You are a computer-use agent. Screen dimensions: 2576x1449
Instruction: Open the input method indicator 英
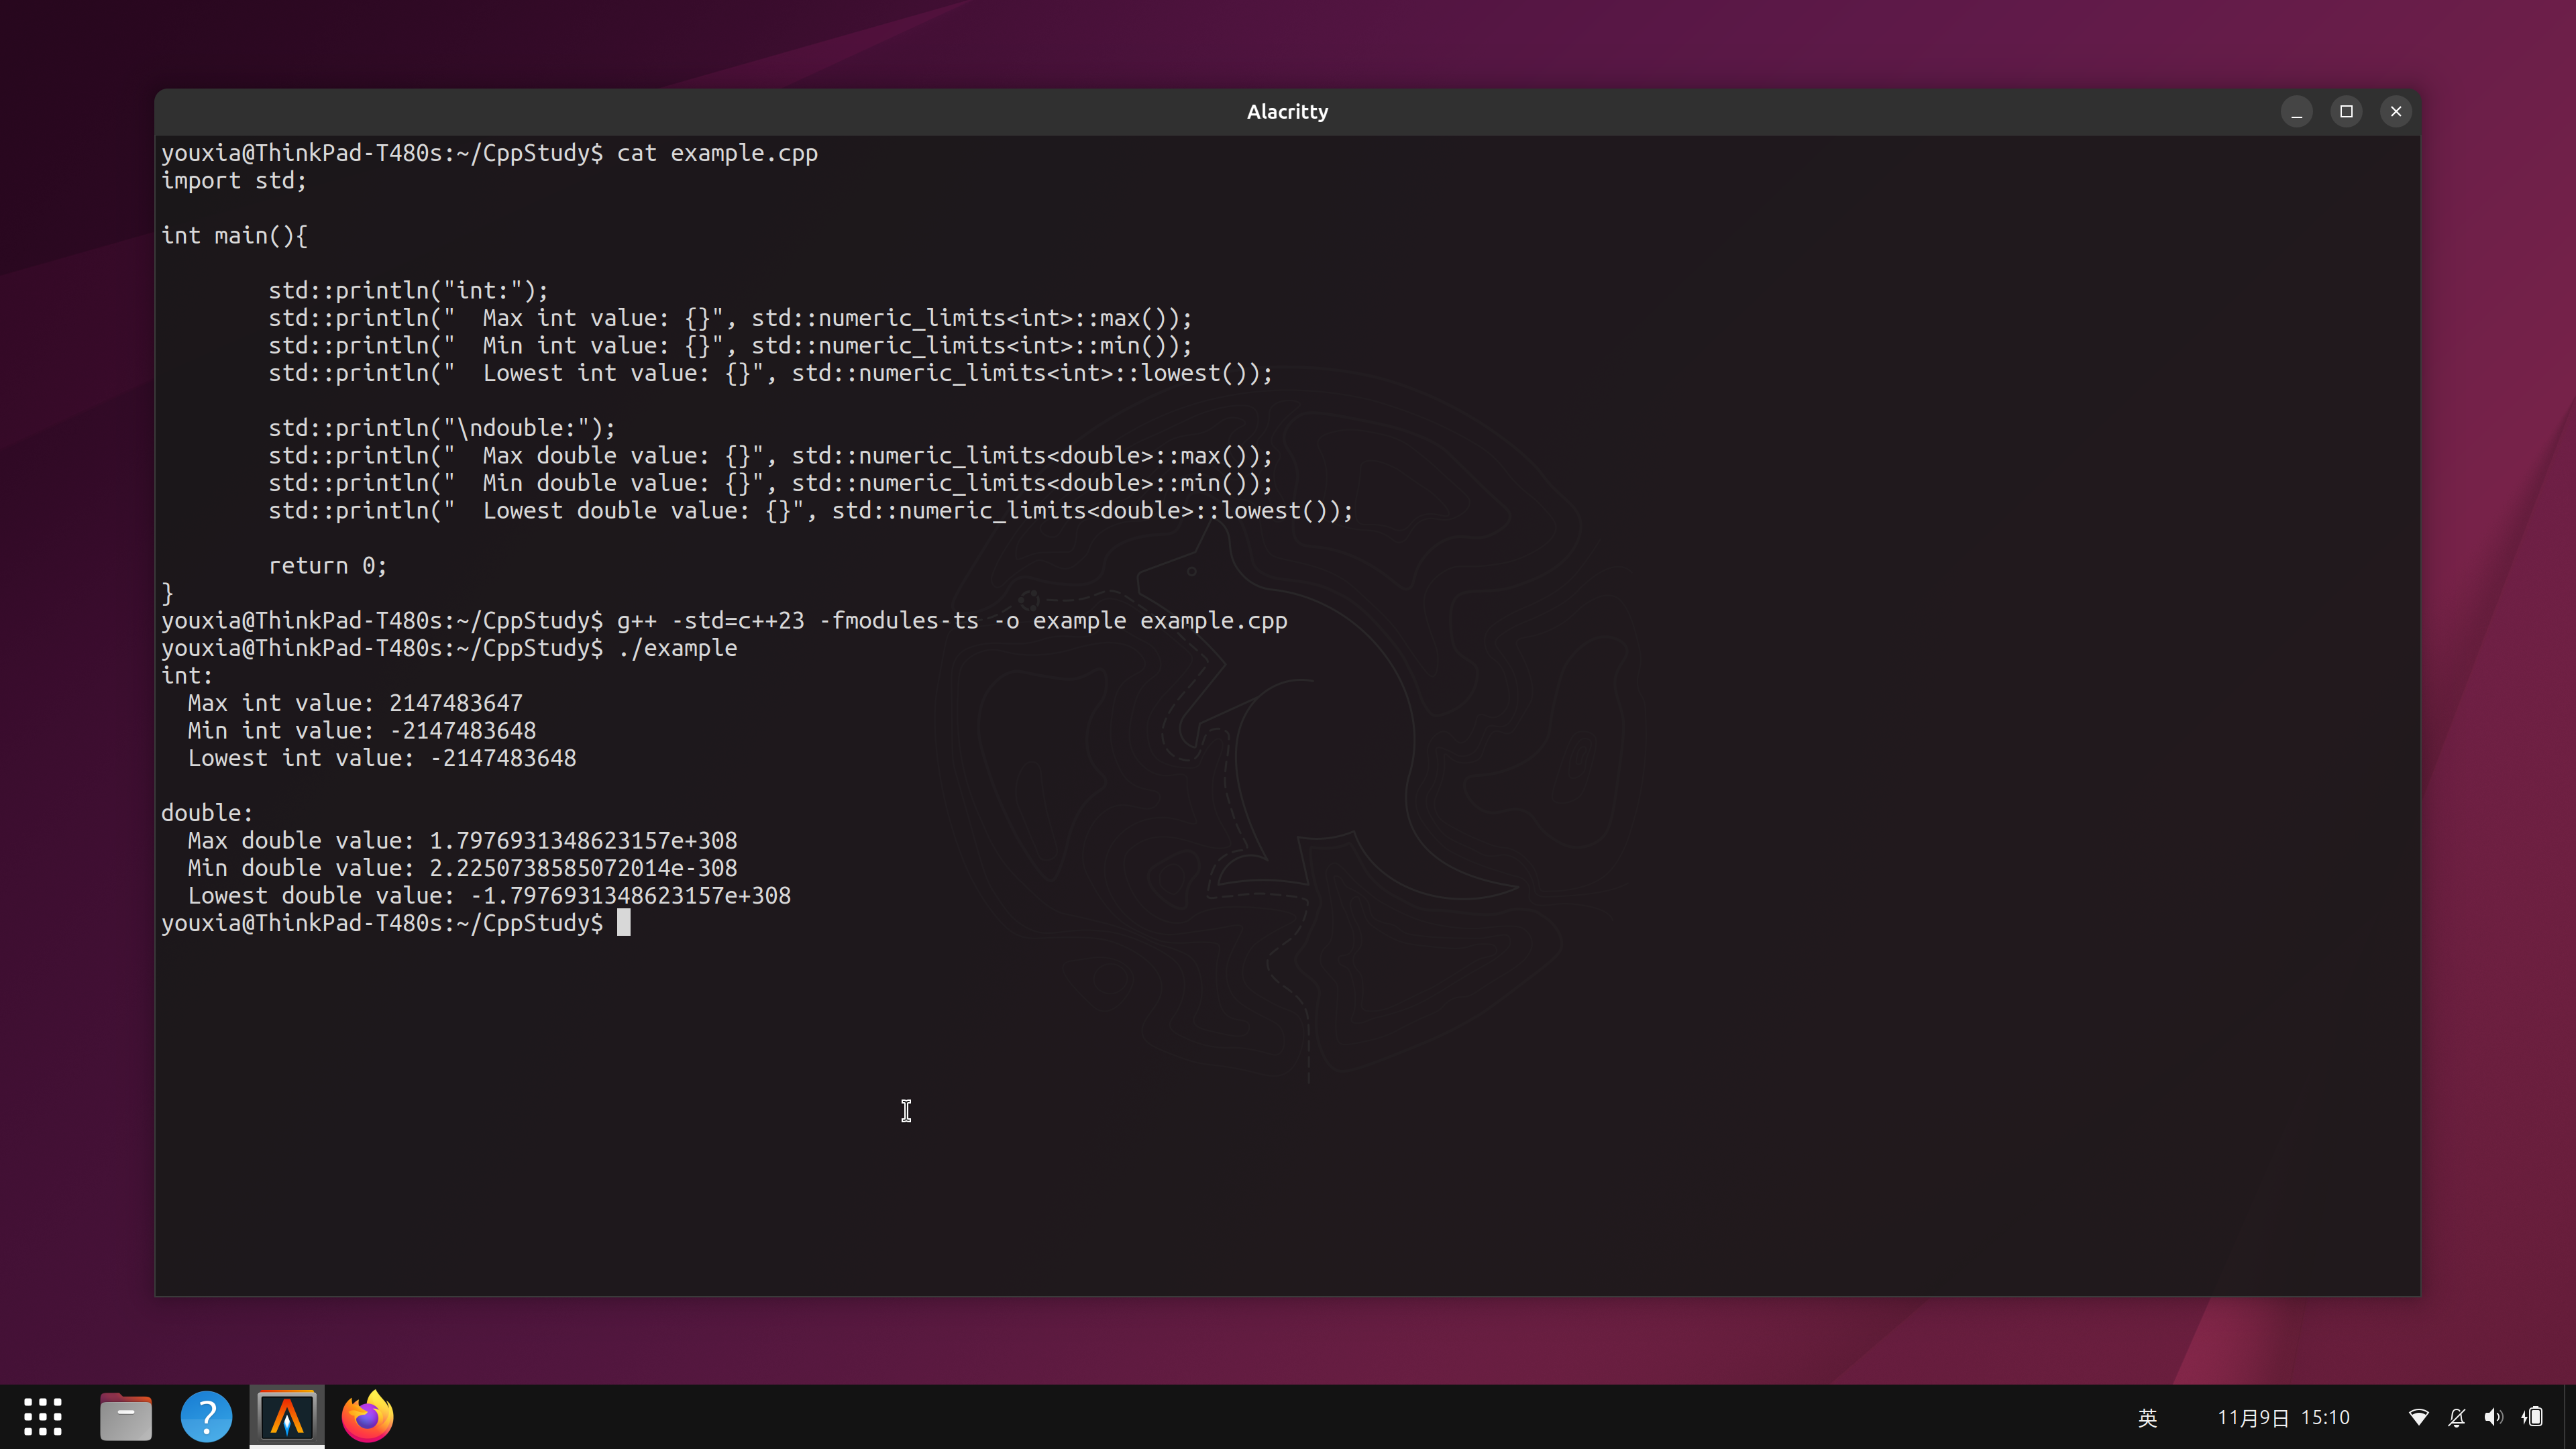coord(2147,1418)
